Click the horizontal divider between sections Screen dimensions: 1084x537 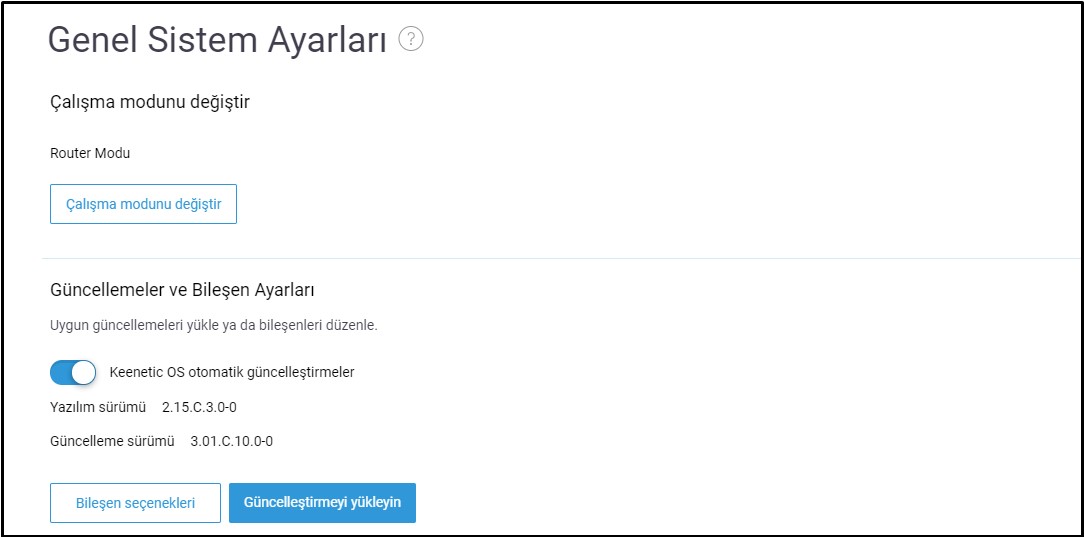point(561,258)
